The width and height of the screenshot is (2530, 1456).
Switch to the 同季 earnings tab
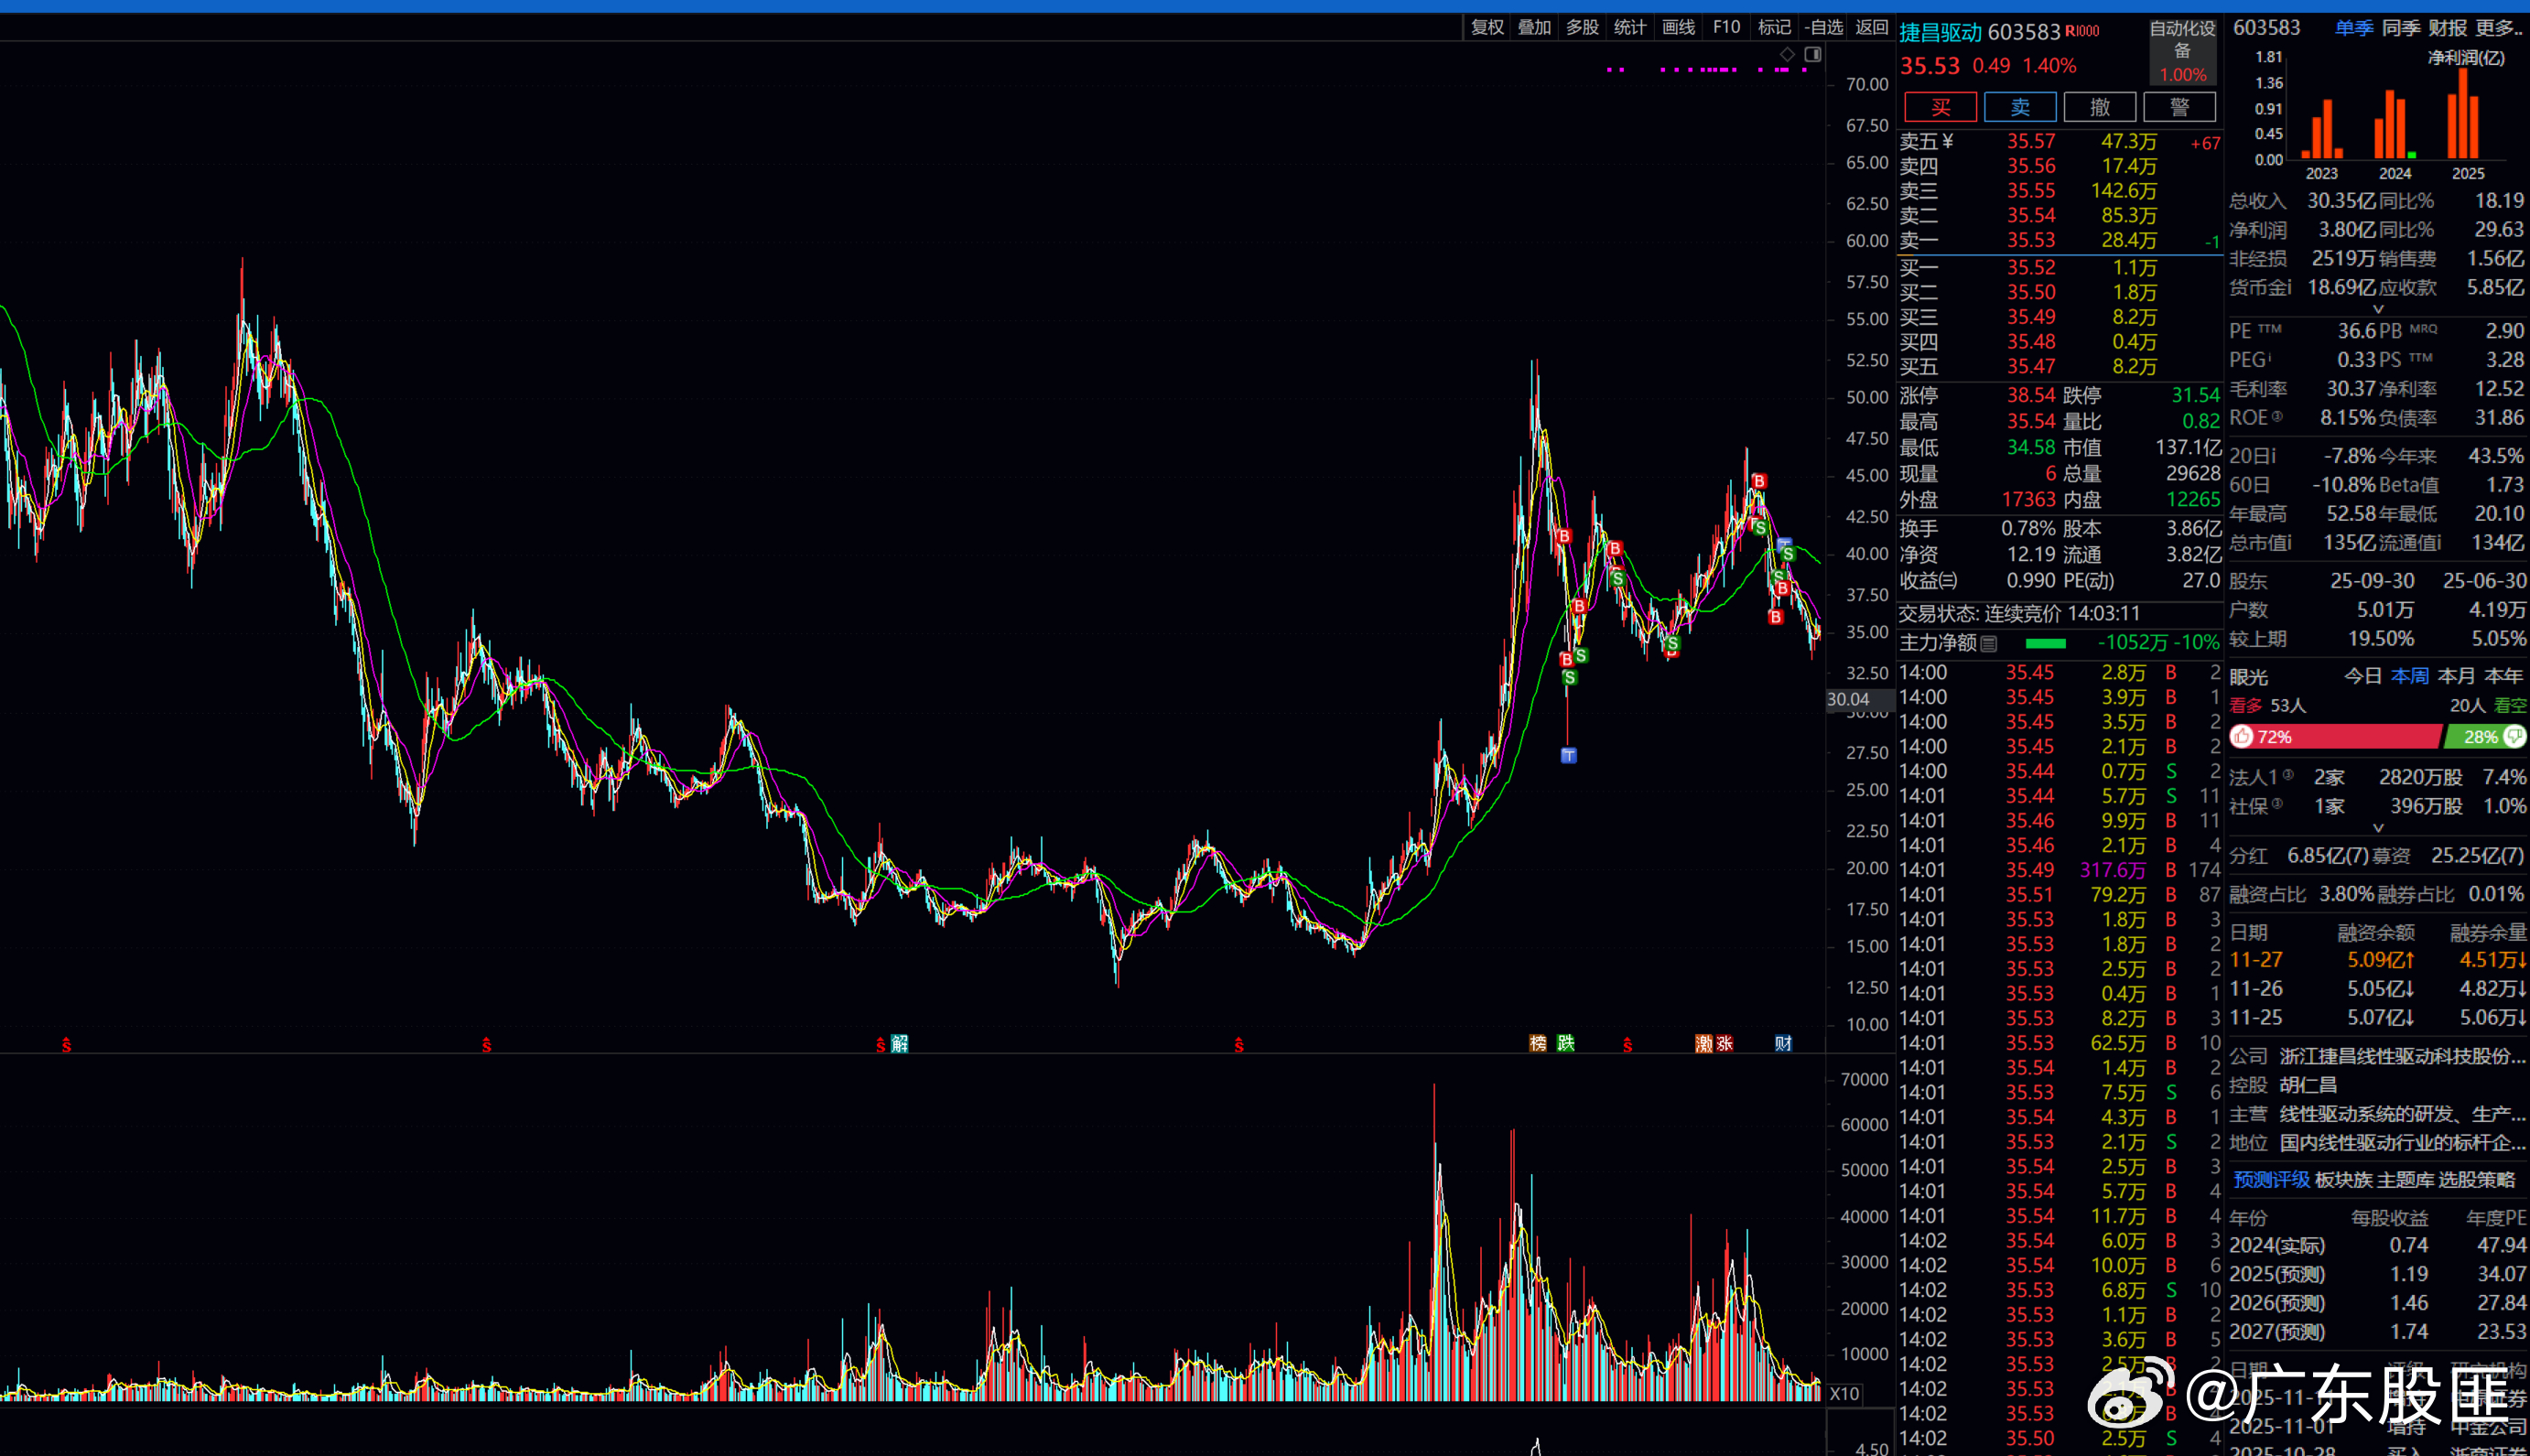pyautogui.click(x=2400, y=28)
